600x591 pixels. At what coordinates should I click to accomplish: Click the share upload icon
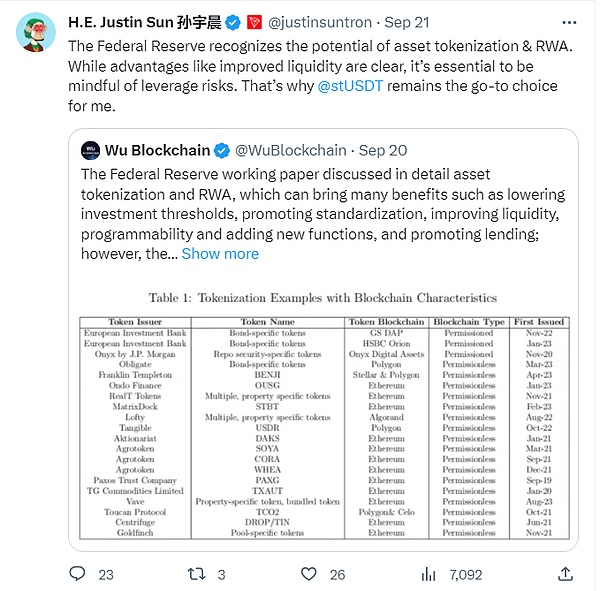pos(565,574)
